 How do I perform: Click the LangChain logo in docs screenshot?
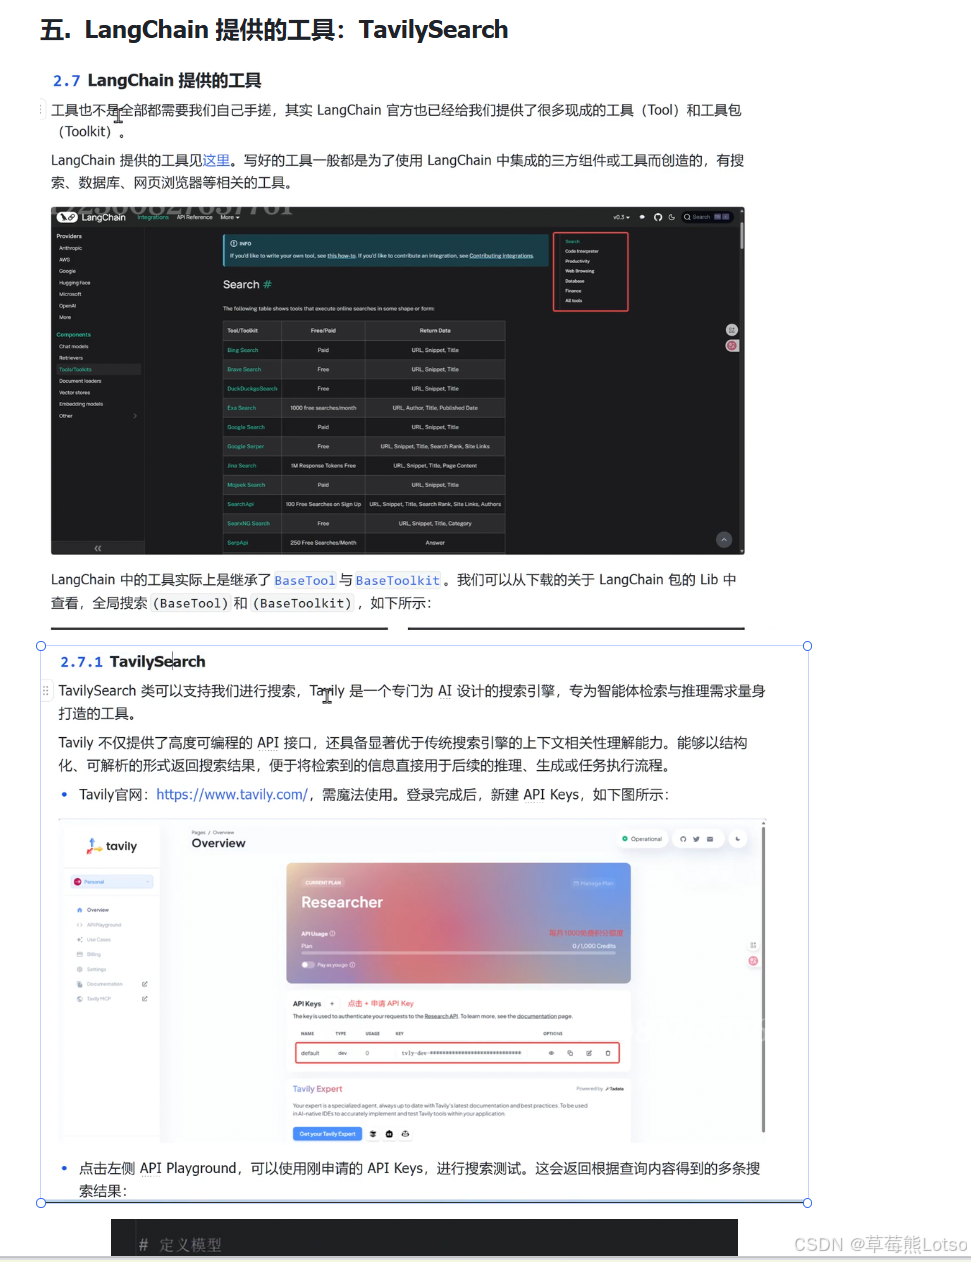pyautogui.click(x=91, y=217)
